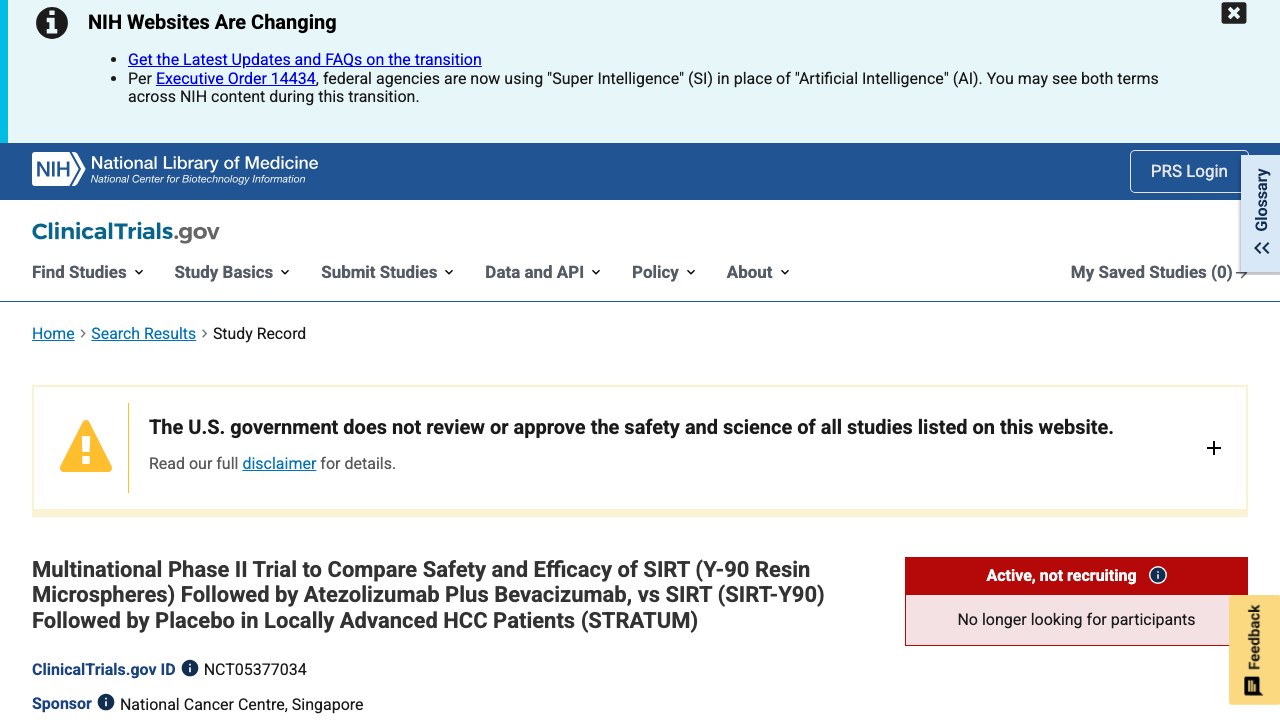Go back to Search Results breadcrumb
Image resolution: width=1280 pixels, height=720 pixels.
(x=143, y=333)
